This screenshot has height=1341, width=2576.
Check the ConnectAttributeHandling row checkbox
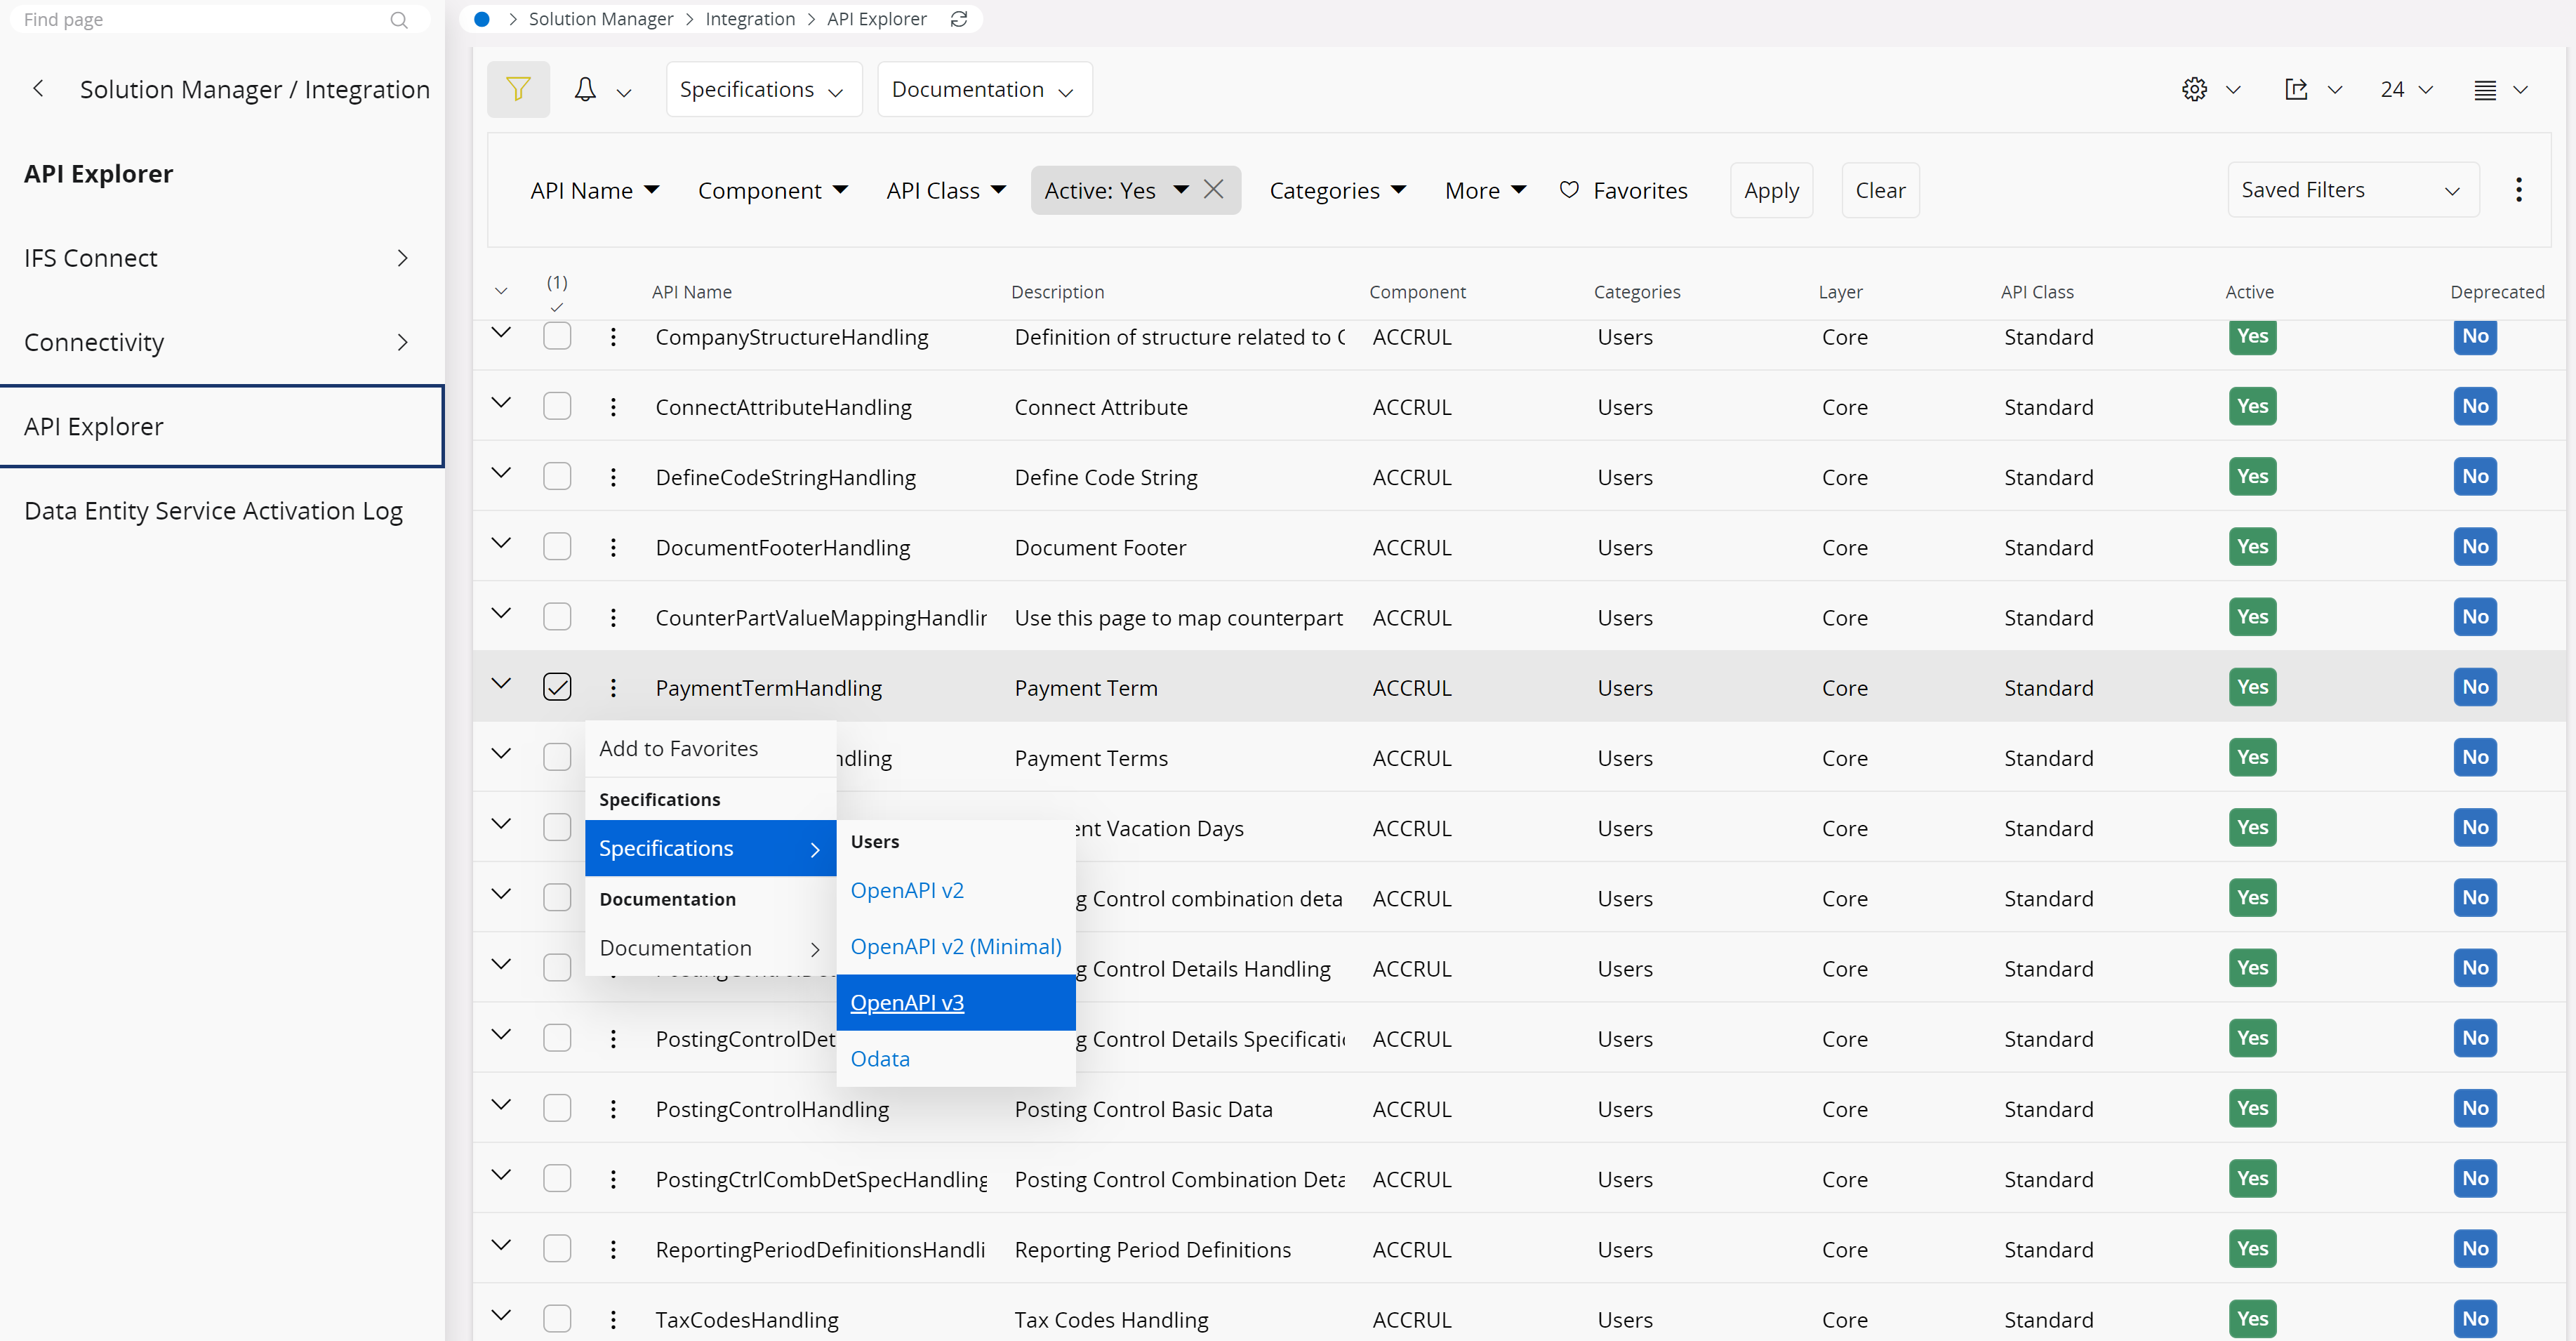[x=557, y=406]
